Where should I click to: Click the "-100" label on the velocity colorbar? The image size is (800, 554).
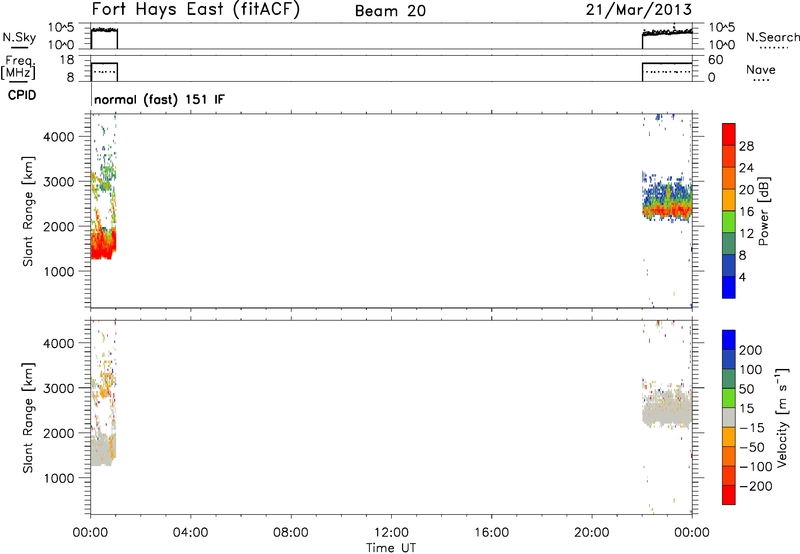click(756, 467)
